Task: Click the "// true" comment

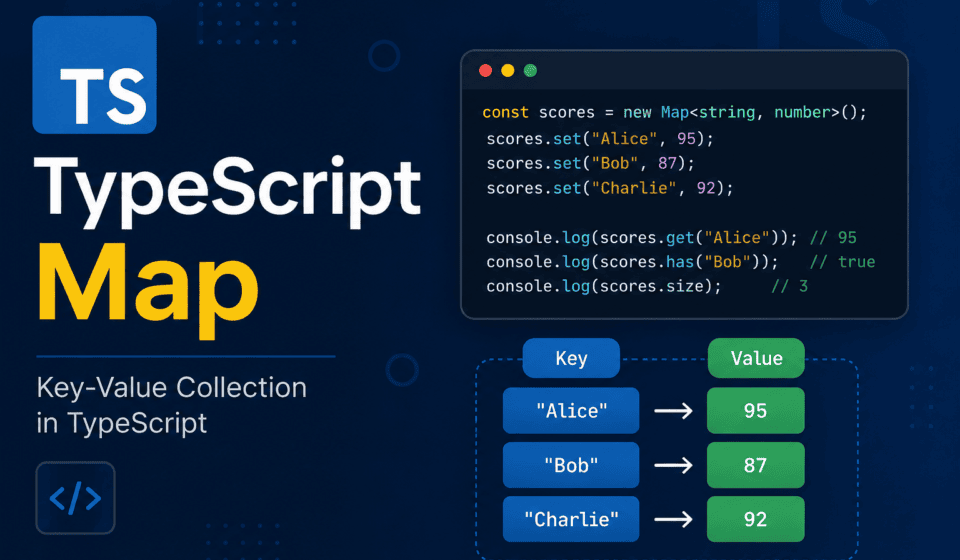Action: point(842,262)
